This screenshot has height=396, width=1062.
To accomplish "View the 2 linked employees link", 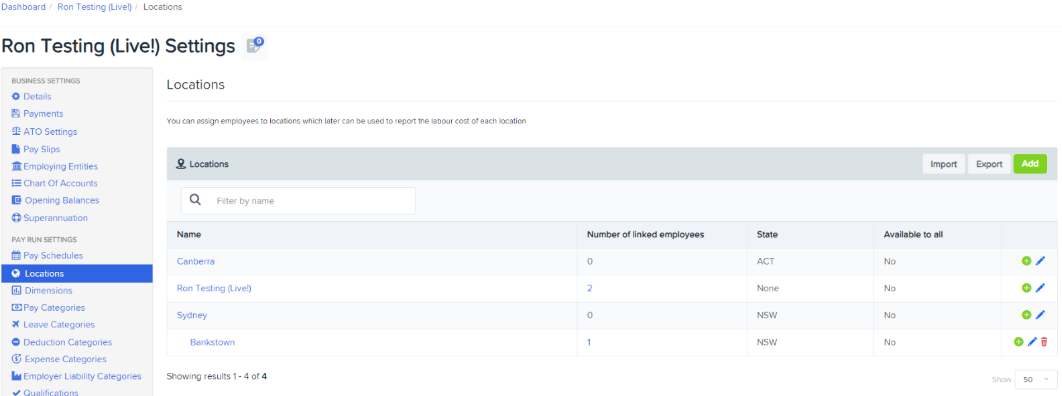I will tap(589, 288).
